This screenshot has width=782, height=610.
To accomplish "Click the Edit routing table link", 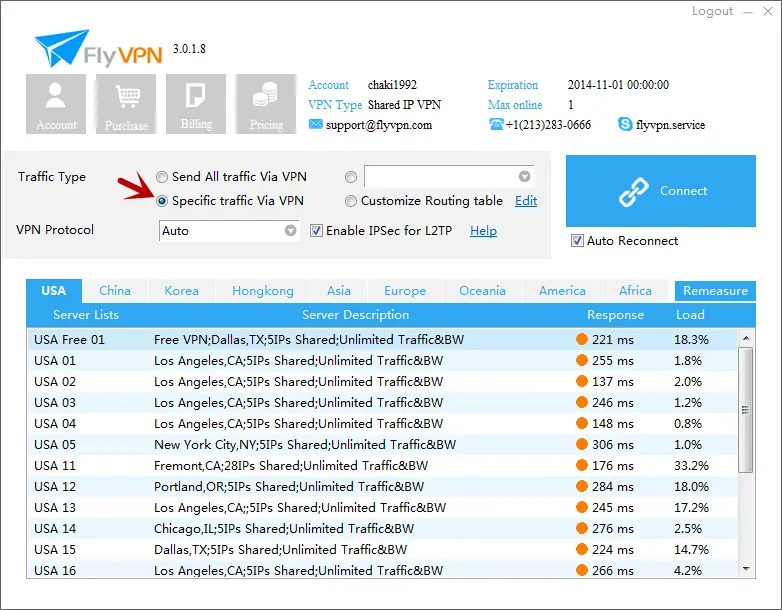I will pos(526,201).
